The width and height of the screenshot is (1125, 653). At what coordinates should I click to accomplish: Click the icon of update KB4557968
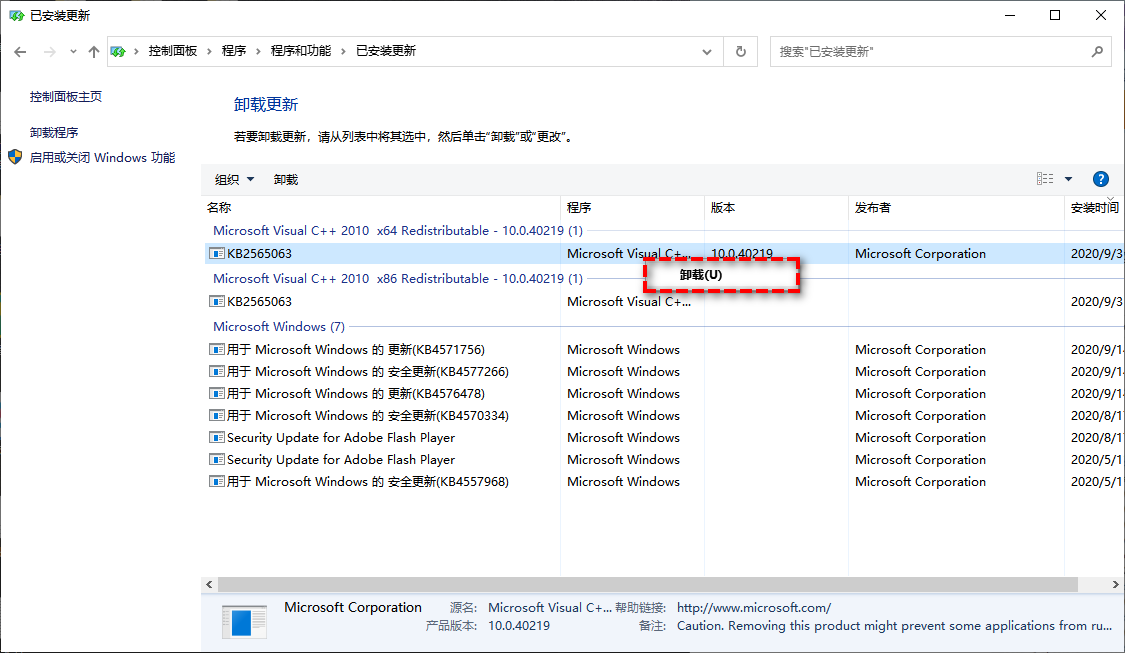[x=216, y=481]
